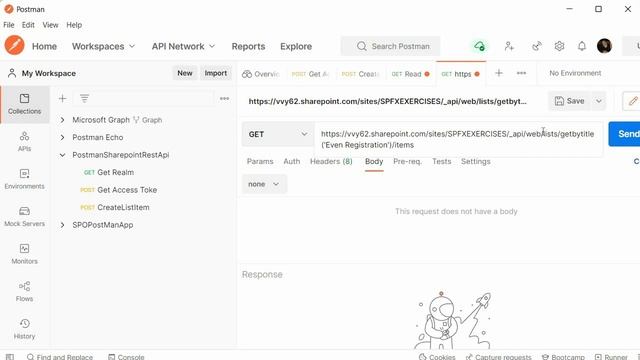Image resolution: width=640 pixels, height=360 pixels.
Task: Expand the Postman Echo collection
Action: click(x=62, y=137)
